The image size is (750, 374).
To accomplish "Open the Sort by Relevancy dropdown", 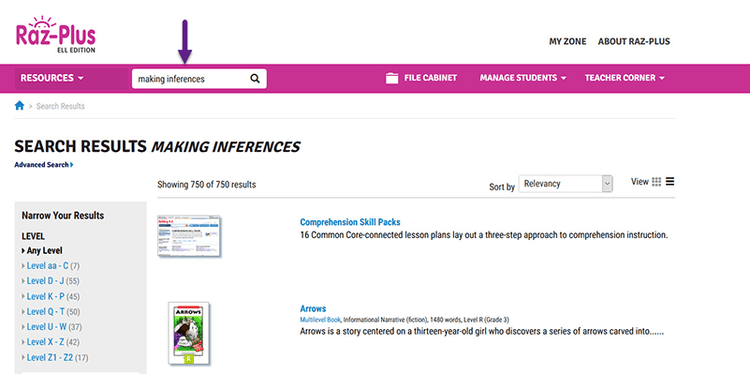I will click(565, 184).
